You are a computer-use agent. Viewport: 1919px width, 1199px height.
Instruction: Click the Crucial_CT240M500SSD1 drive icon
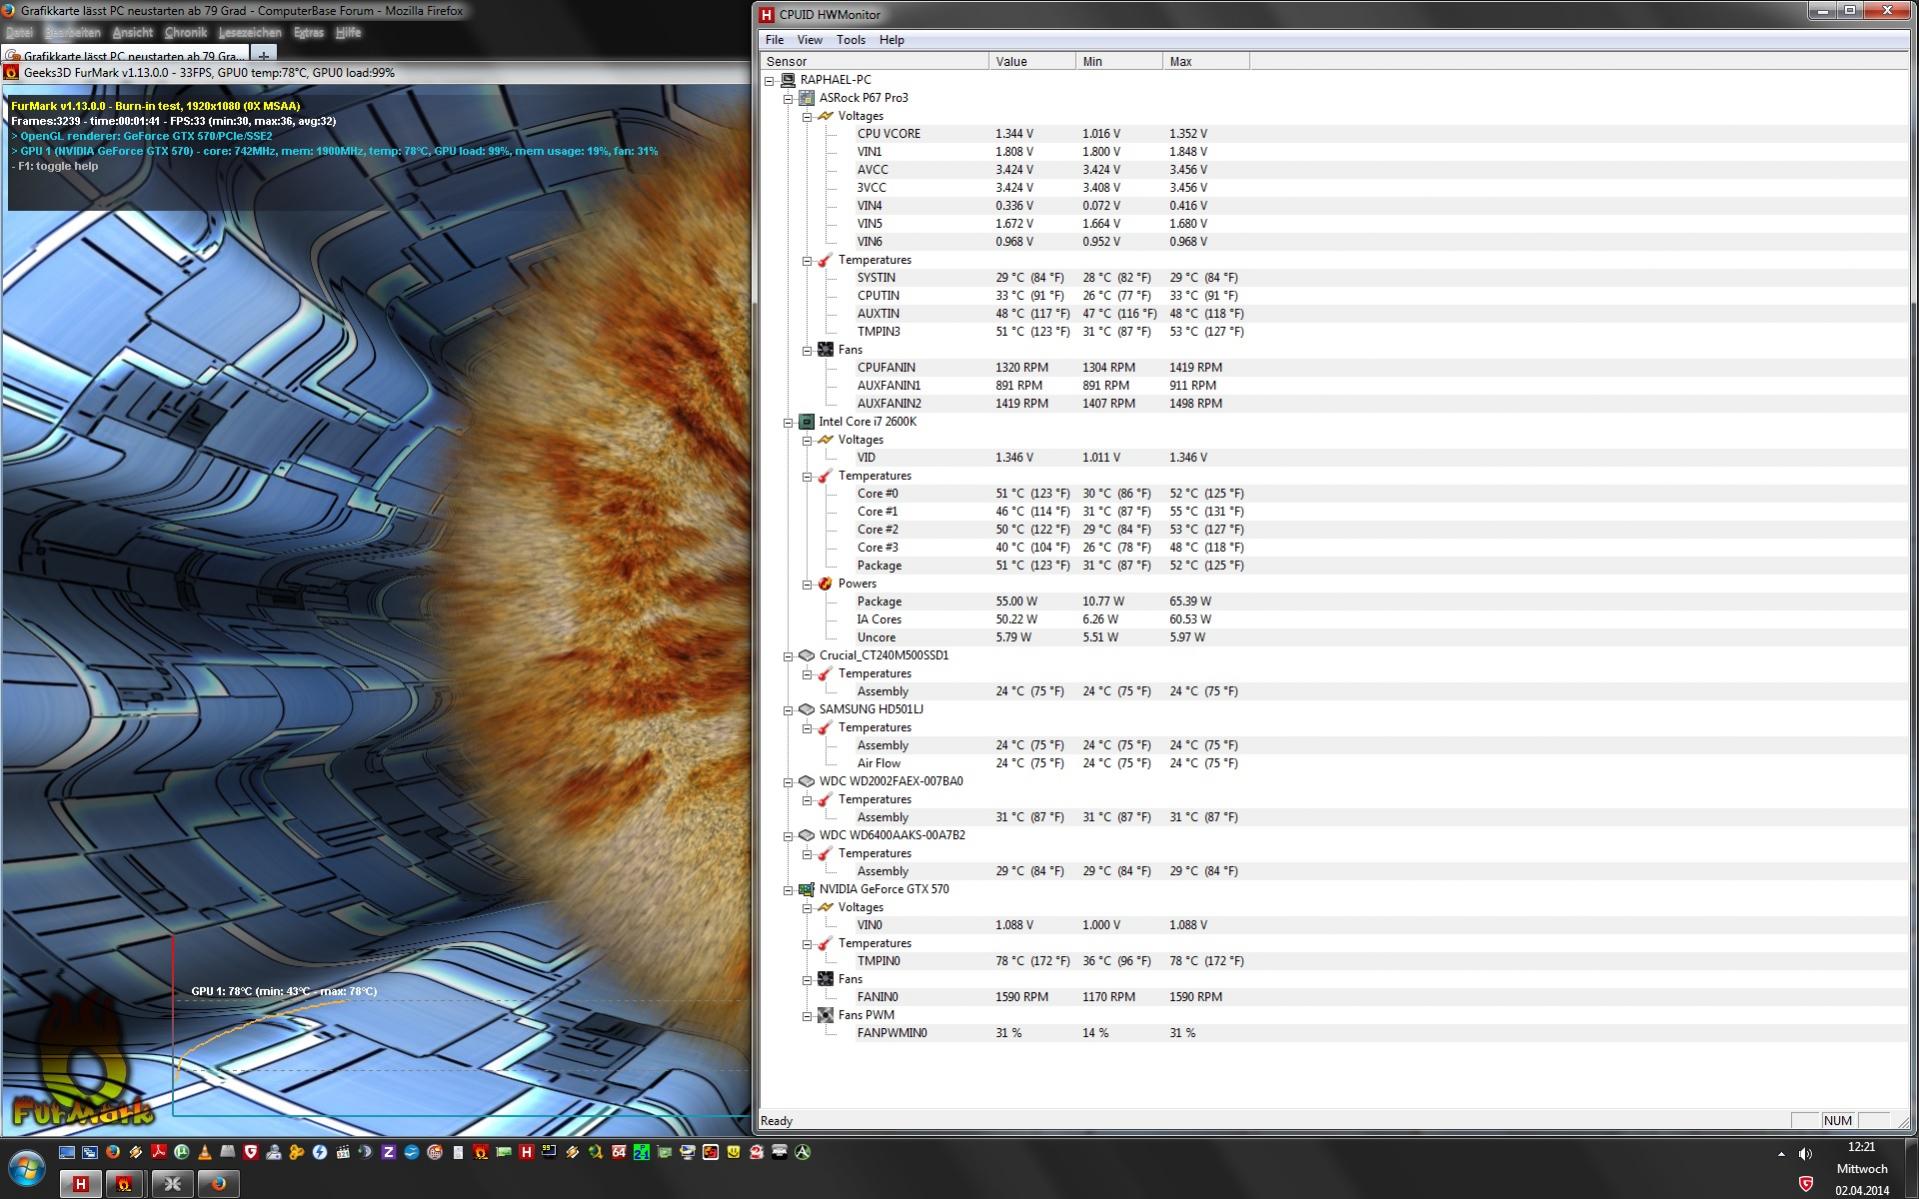(x=807, y=656)
